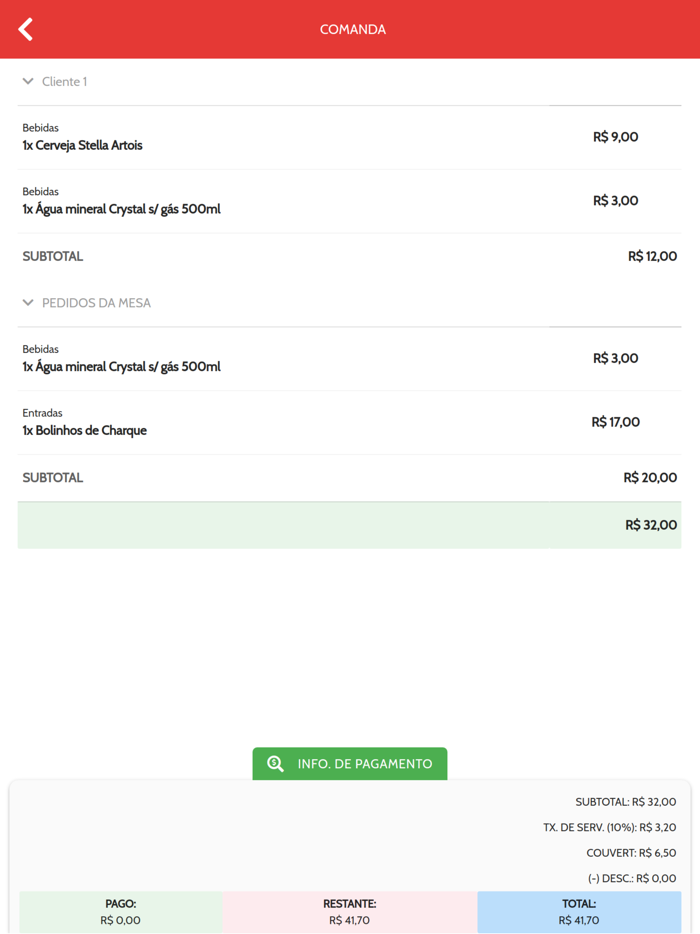Click the PEDIDOS DA MESA header label
The height and width of the screenshot is (934, 700).
pos(96,303)
